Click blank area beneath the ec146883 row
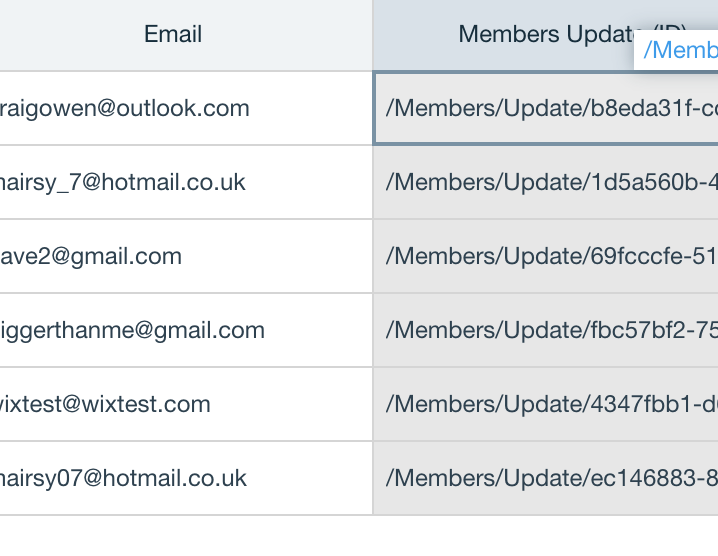This screenshot has height=556, width=718. pyautogui.click(x=546, y=536)
